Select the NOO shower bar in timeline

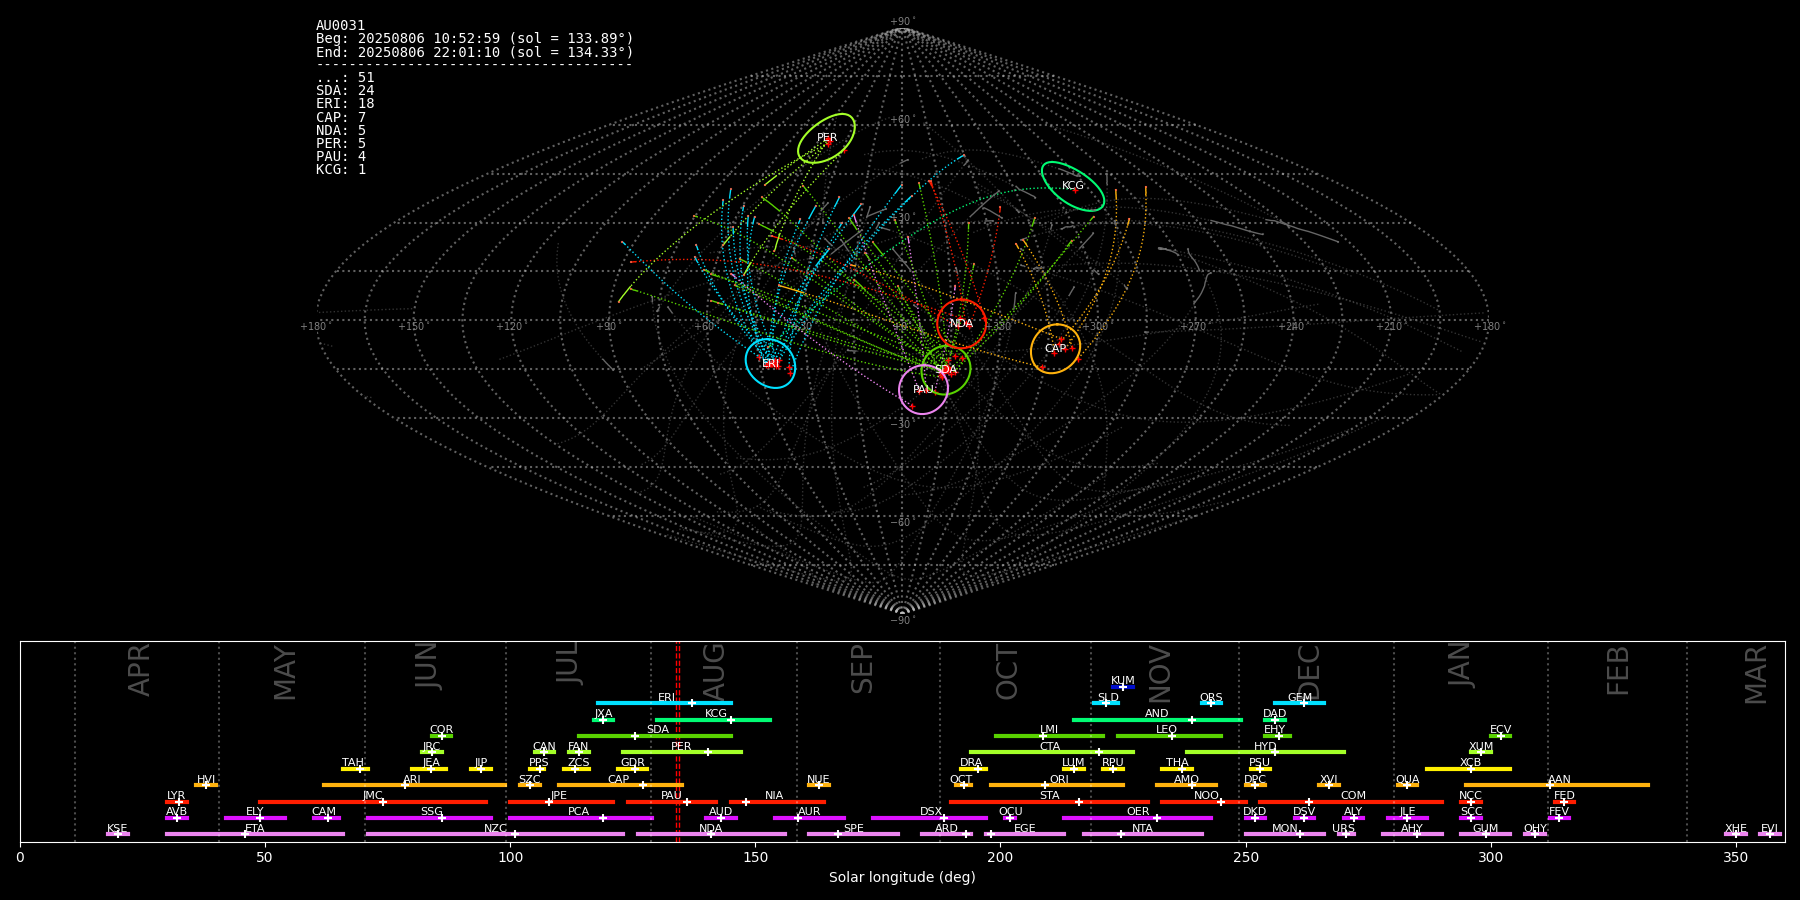click(1204, 802)
